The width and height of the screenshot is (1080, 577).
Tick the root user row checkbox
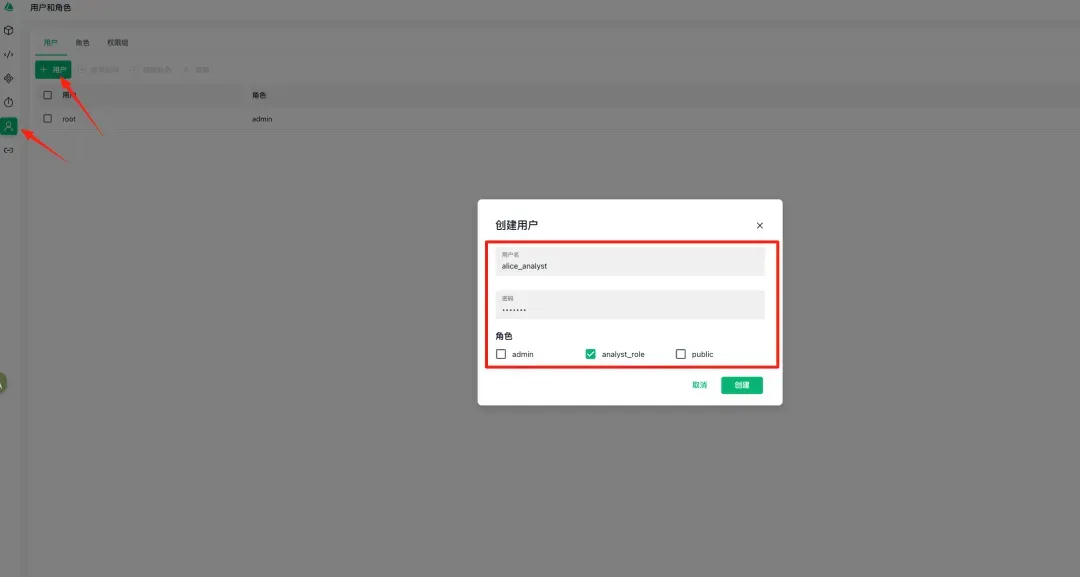pos(47,119)
